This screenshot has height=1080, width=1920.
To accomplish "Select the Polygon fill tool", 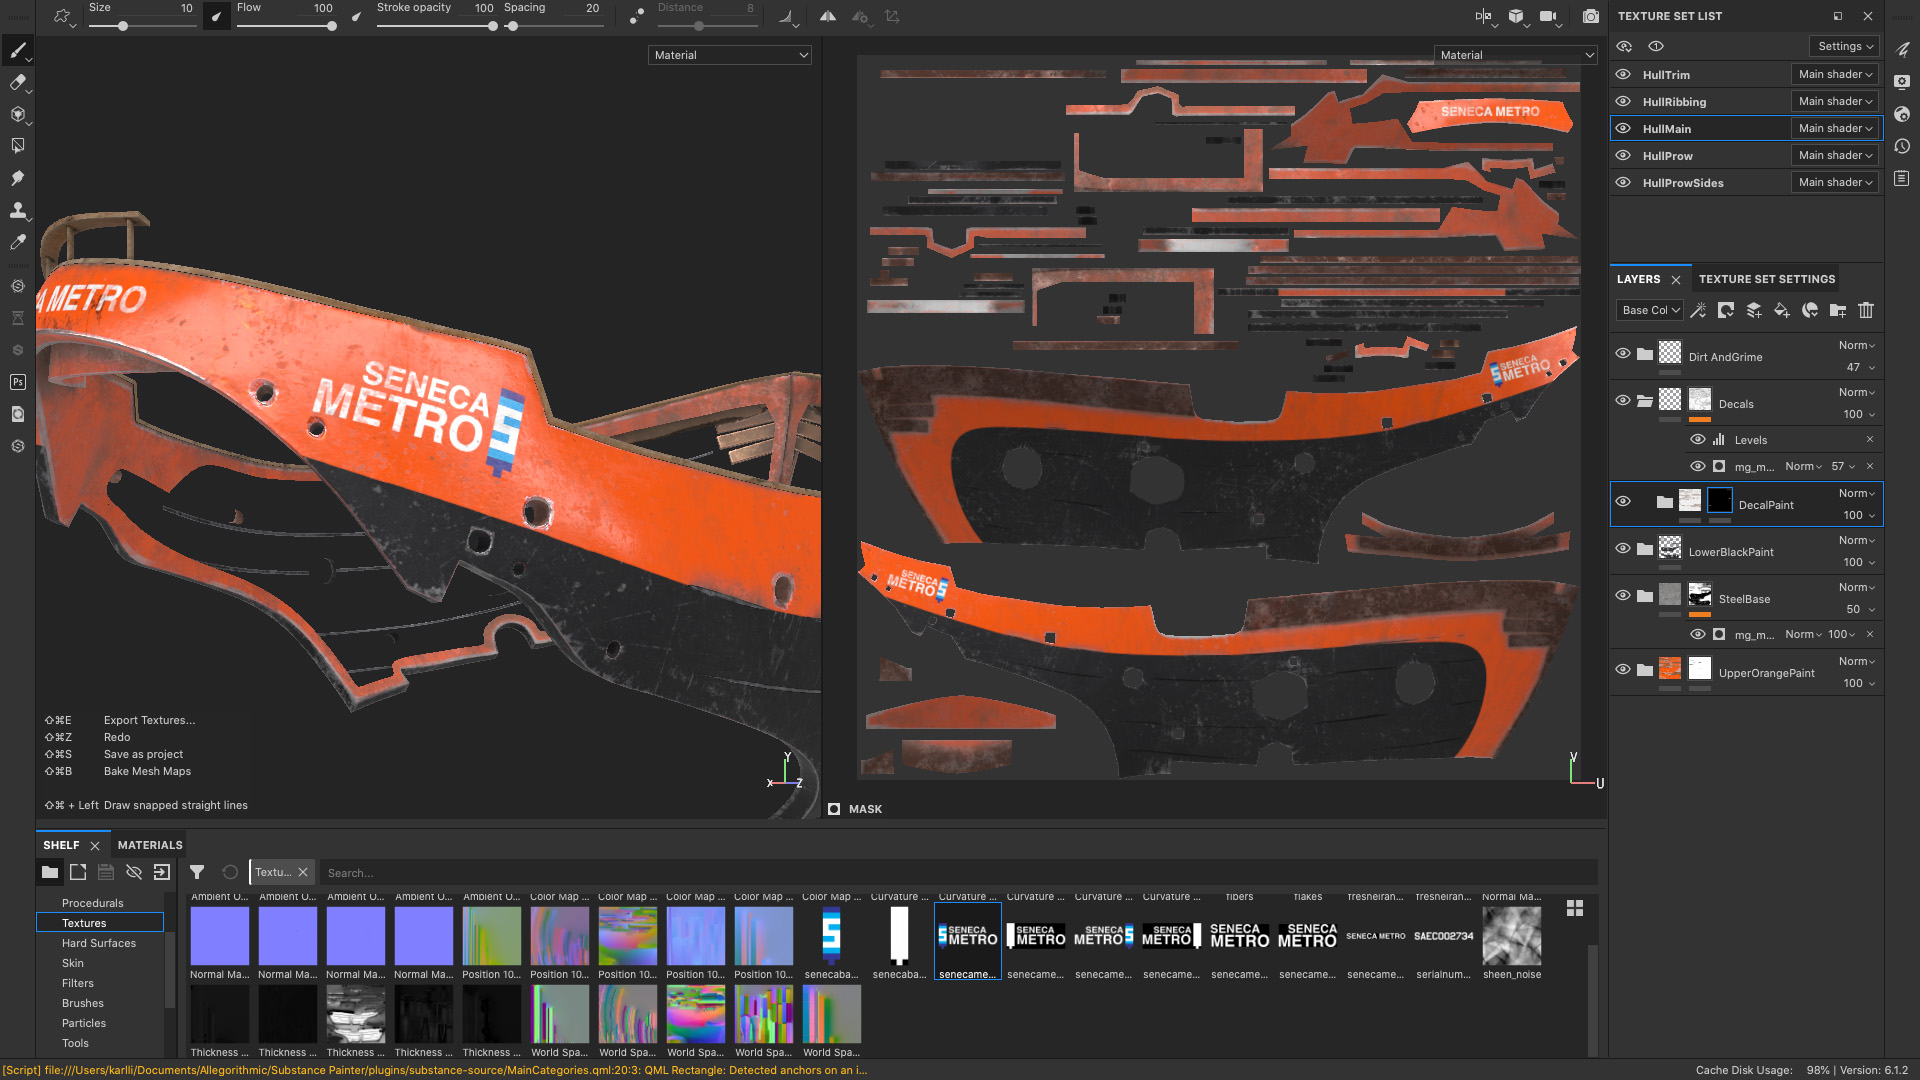I will (17, 146).
